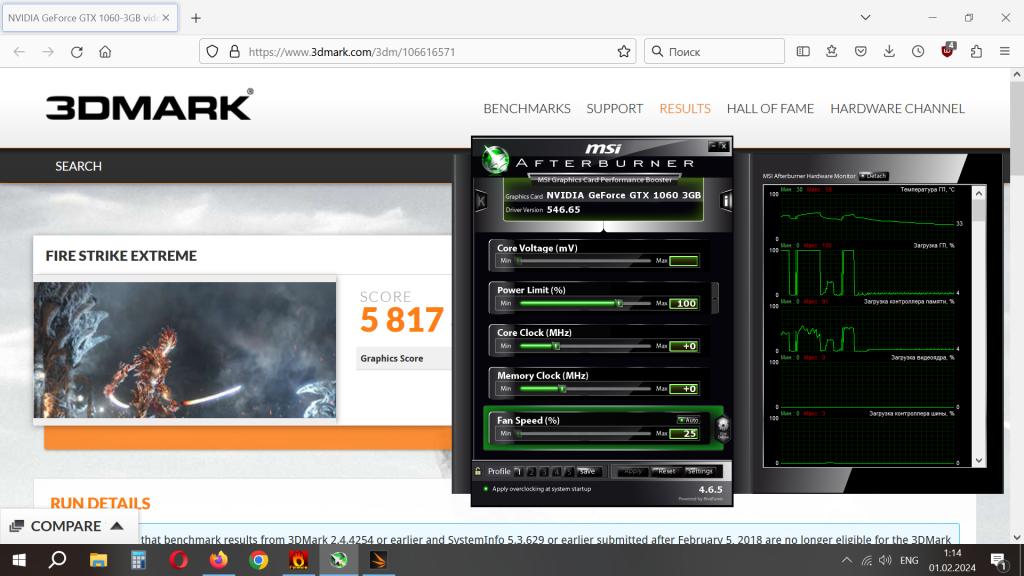This screenshot has width=1024, height=576.
Task: Select Afterburner profile slot 1
Action: coord(518,472)
